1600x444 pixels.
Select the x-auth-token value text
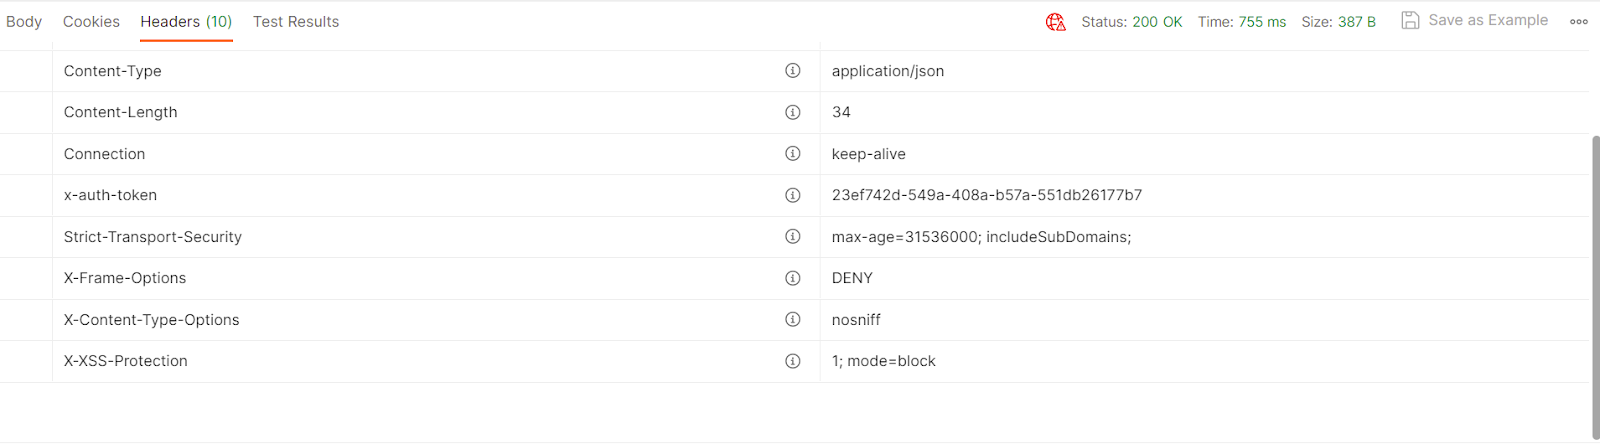pyautogui.click(x=987, y=195)
